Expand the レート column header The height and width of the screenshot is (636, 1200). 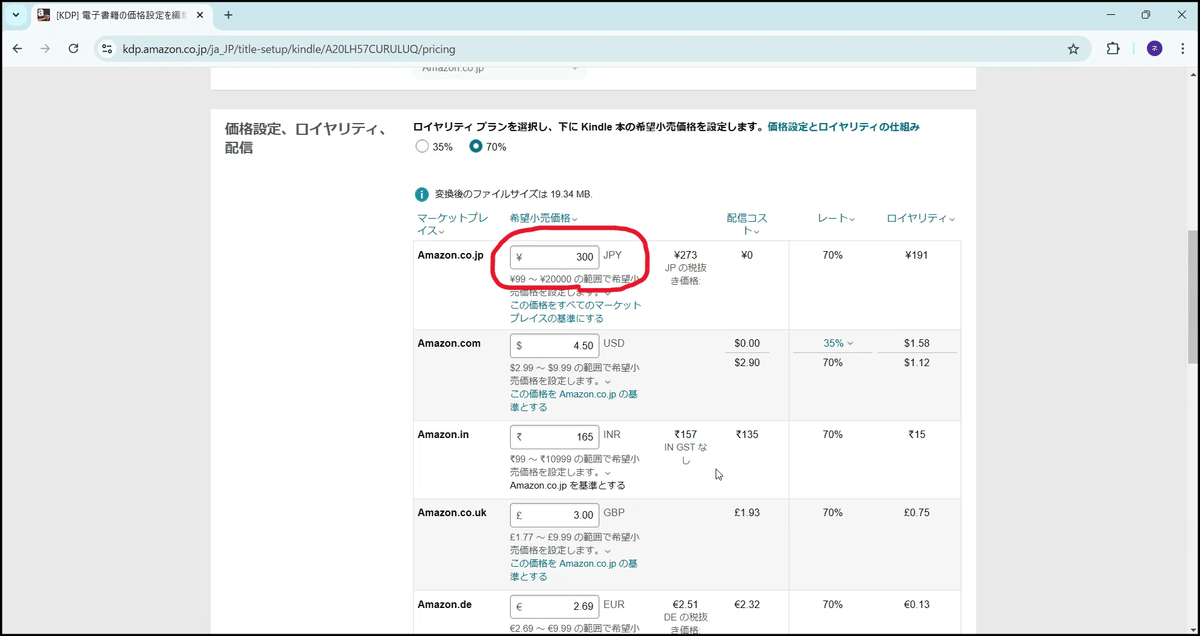(x=836, y=218)
